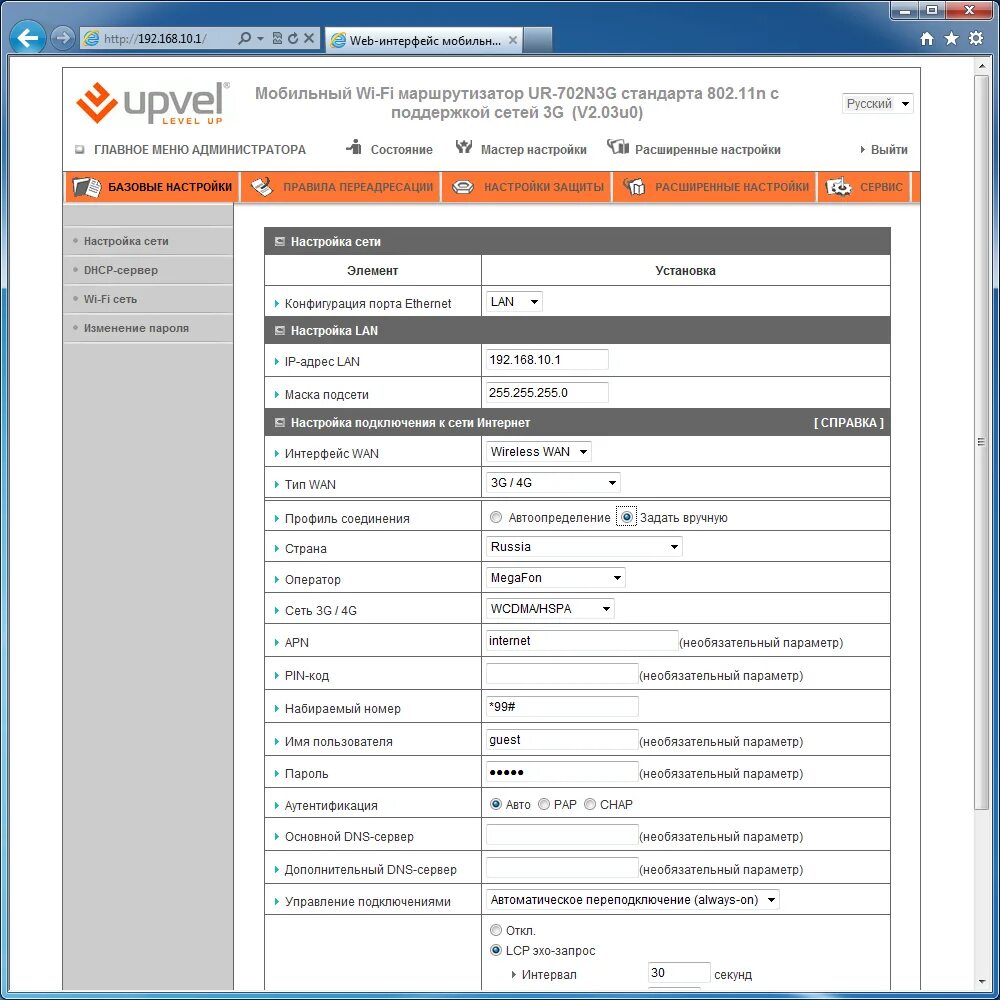Click the browser Forward arrow button
The width and height of the screenshot is (1000, 1000).
(62, 38)
